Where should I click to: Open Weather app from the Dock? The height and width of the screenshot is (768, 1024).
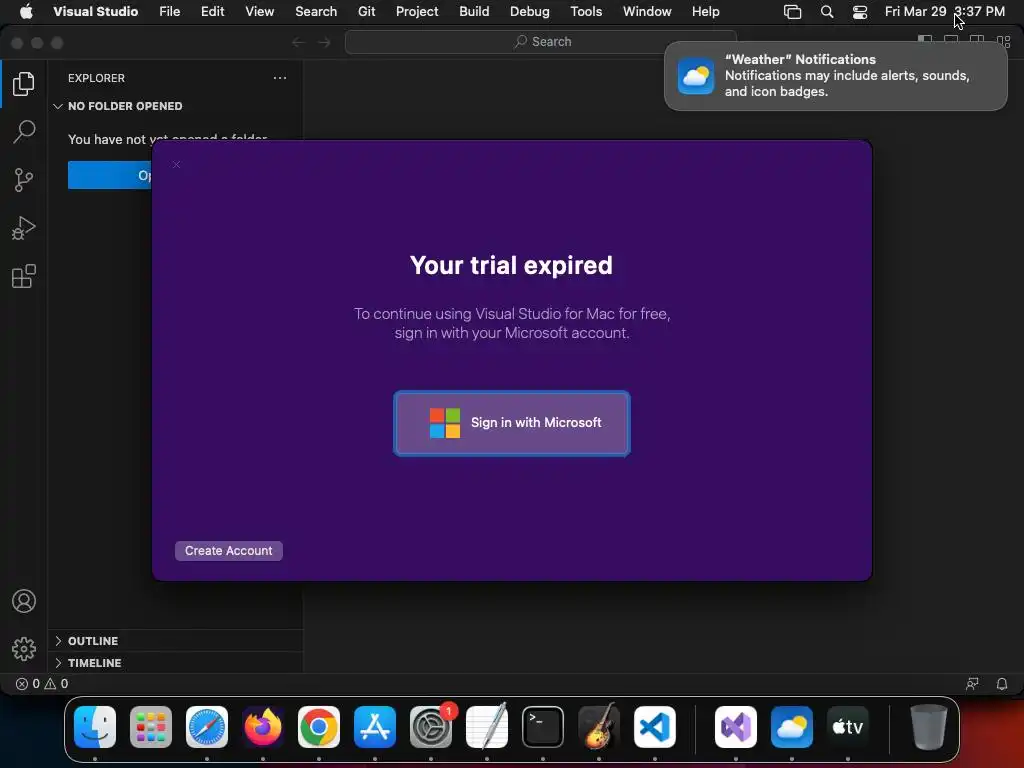(x=792, y=726)
